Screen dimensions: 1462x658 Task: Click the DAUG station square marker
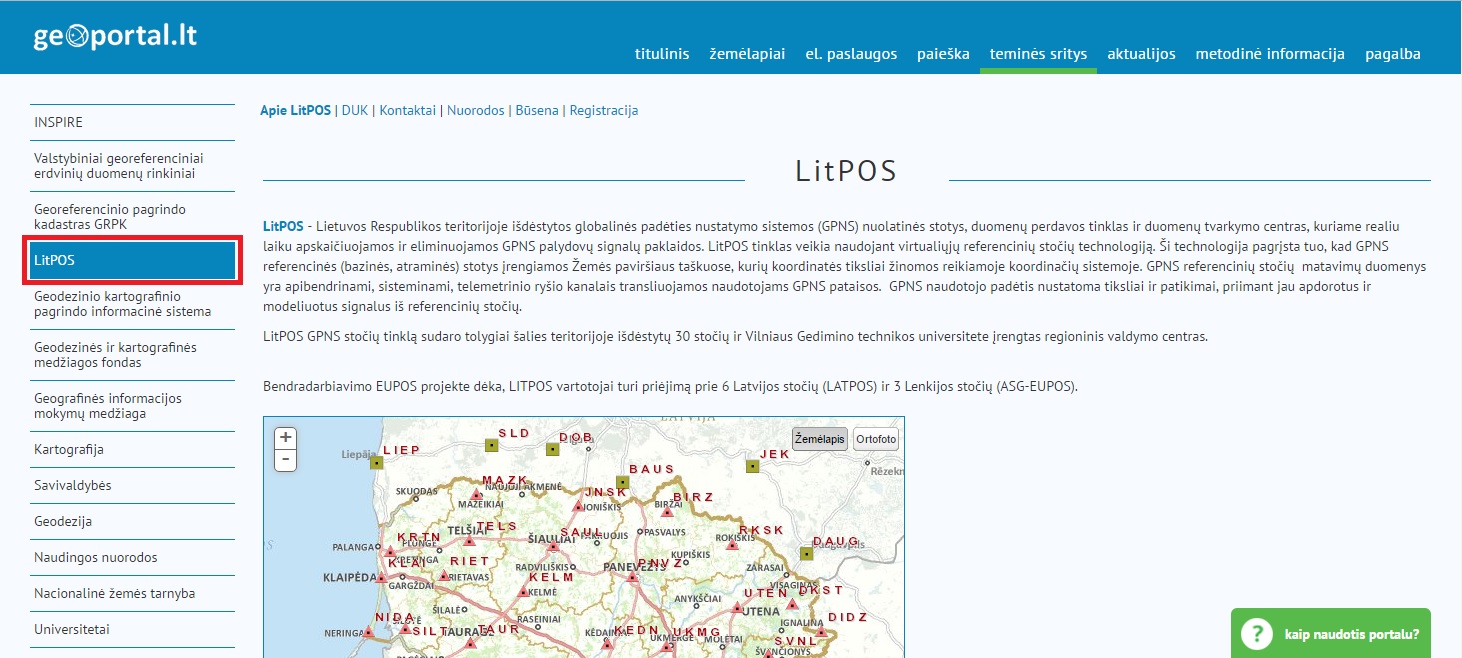point(806,553)
